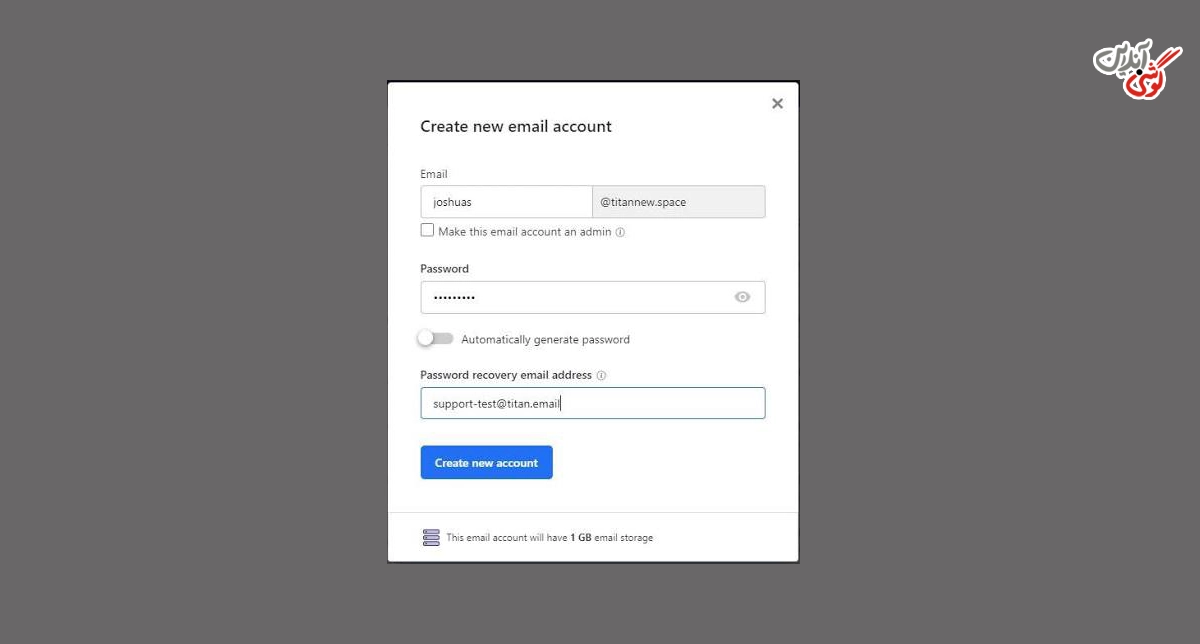Click the red logo watermark in corner

1138,69
